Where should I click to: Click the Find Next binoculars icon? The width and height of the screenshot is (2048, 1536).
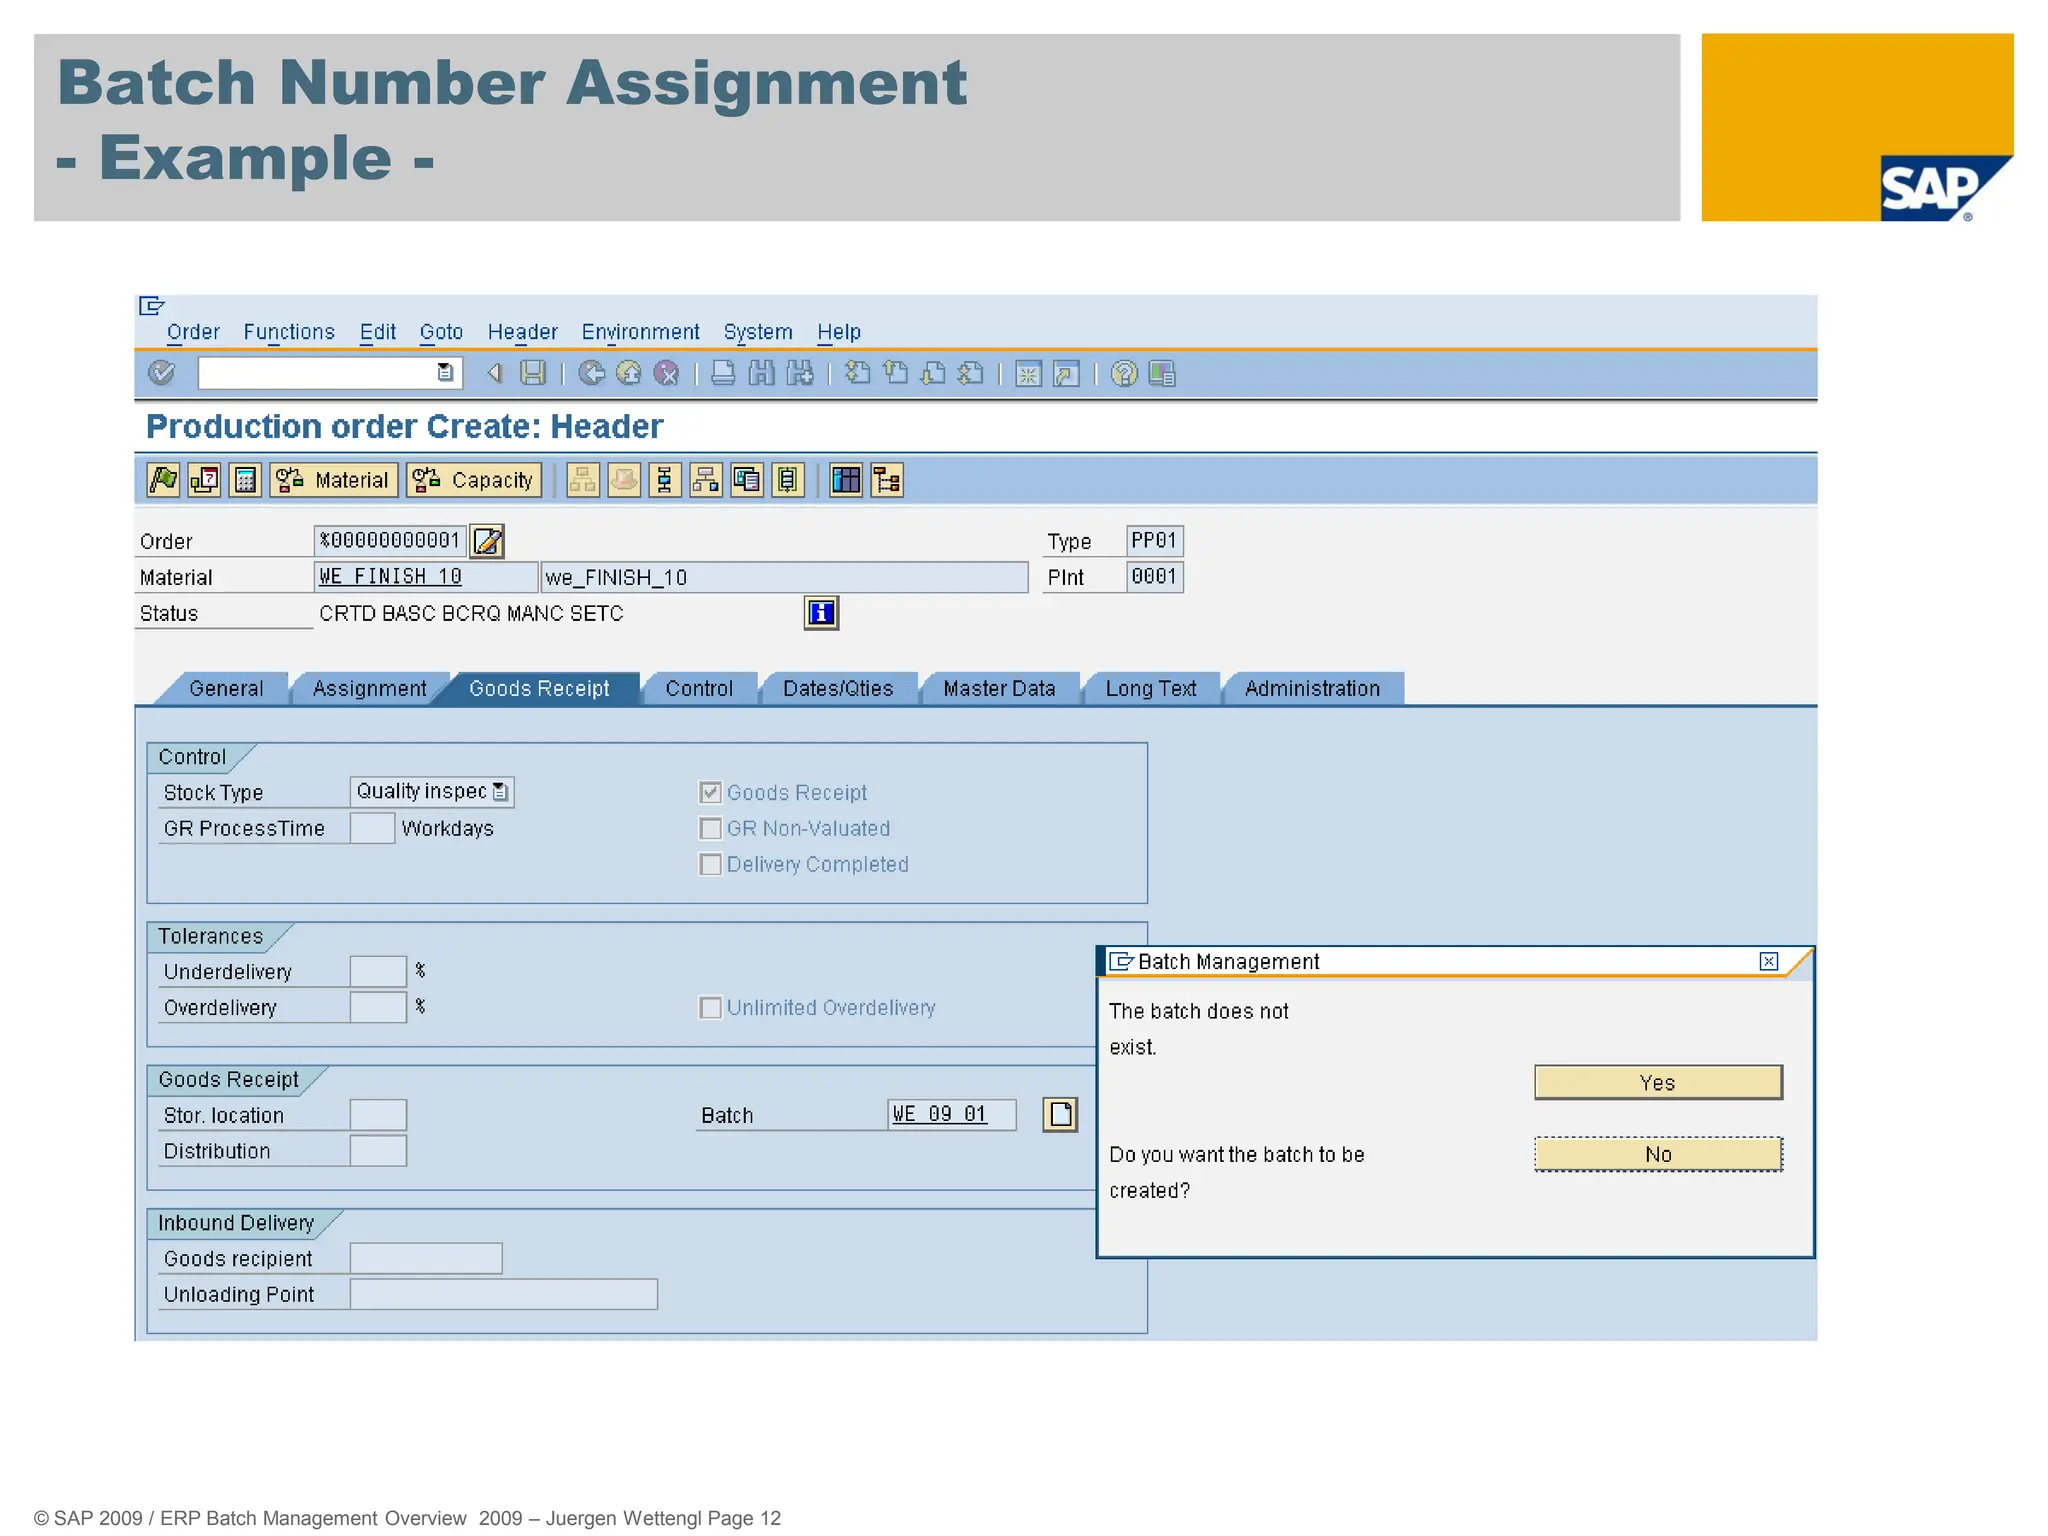pyautogui.click(x=800, y=373)
